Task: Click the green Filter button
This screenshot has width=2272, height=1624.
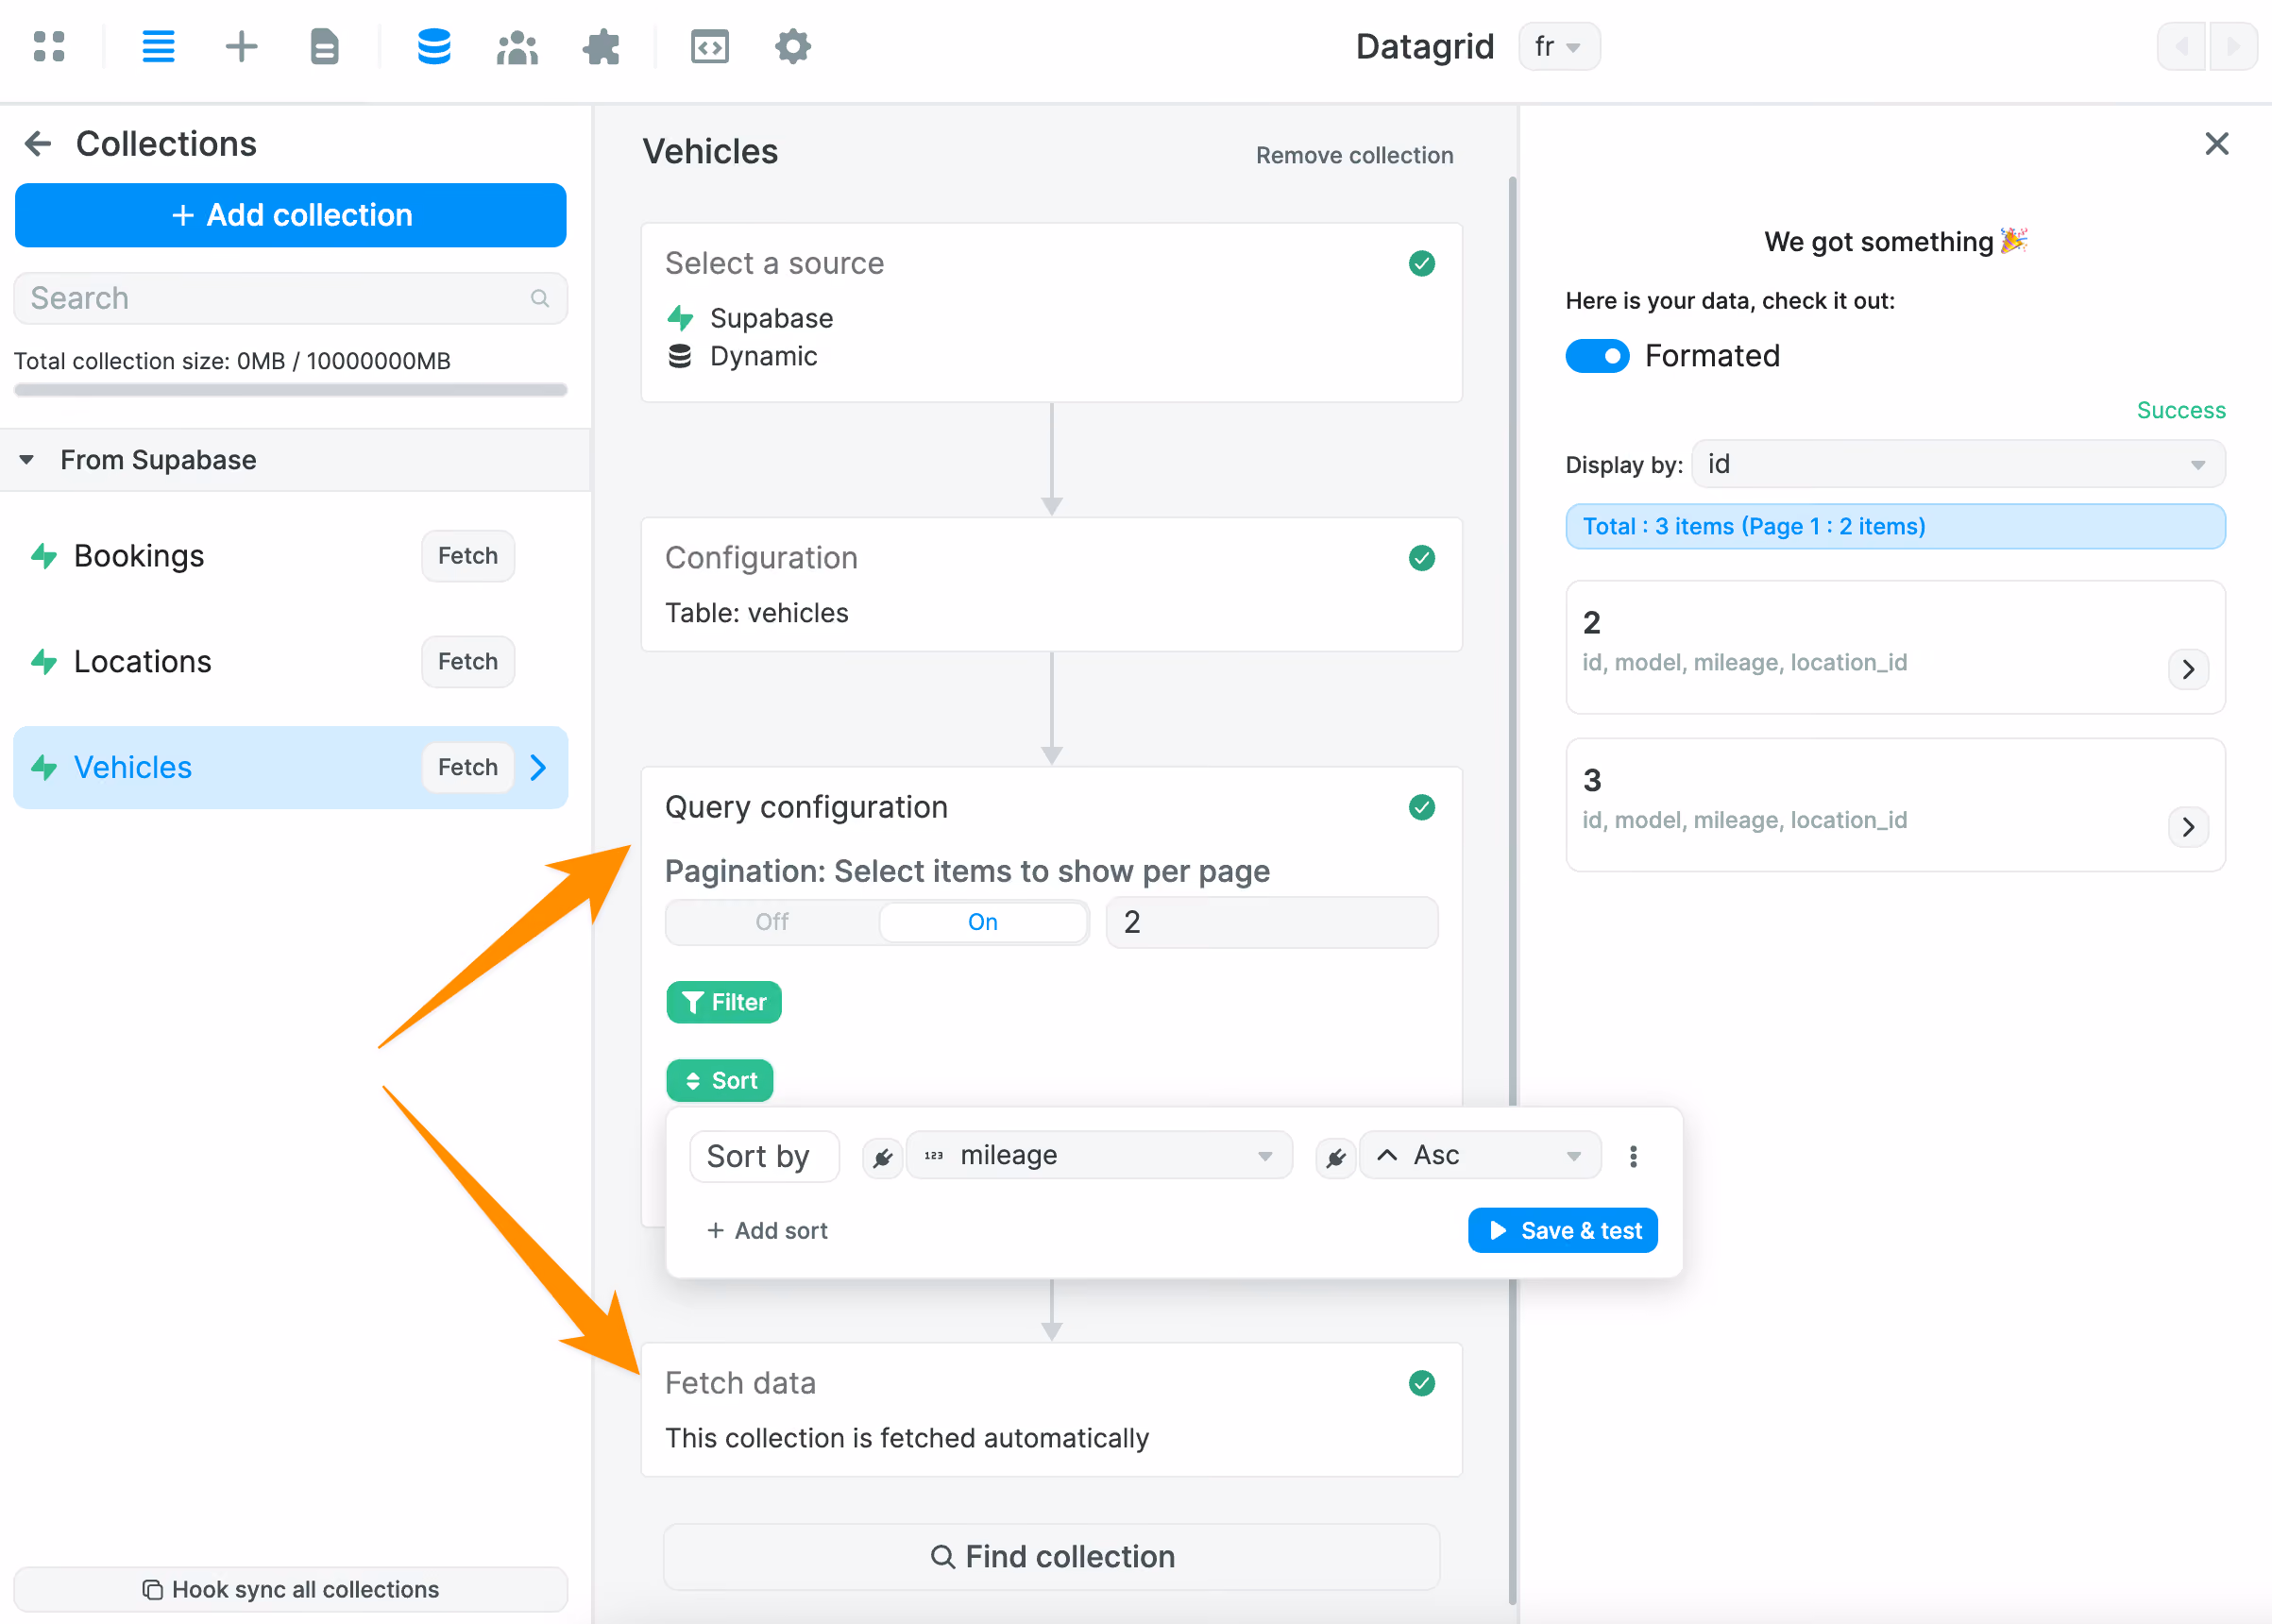Action: pyautogui.click(x=724, y=1002)
